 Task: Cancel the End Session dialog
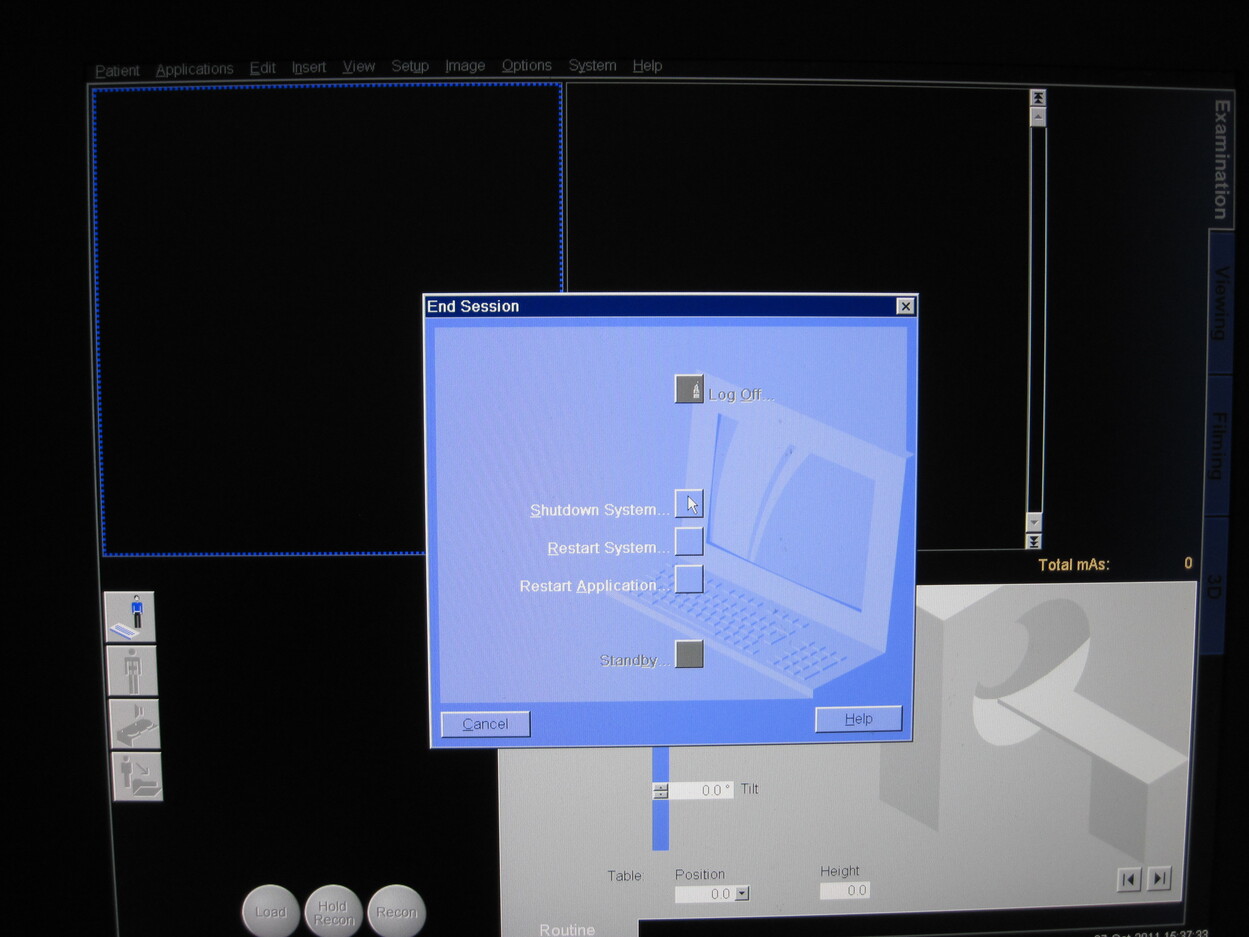tap(485, 724)
